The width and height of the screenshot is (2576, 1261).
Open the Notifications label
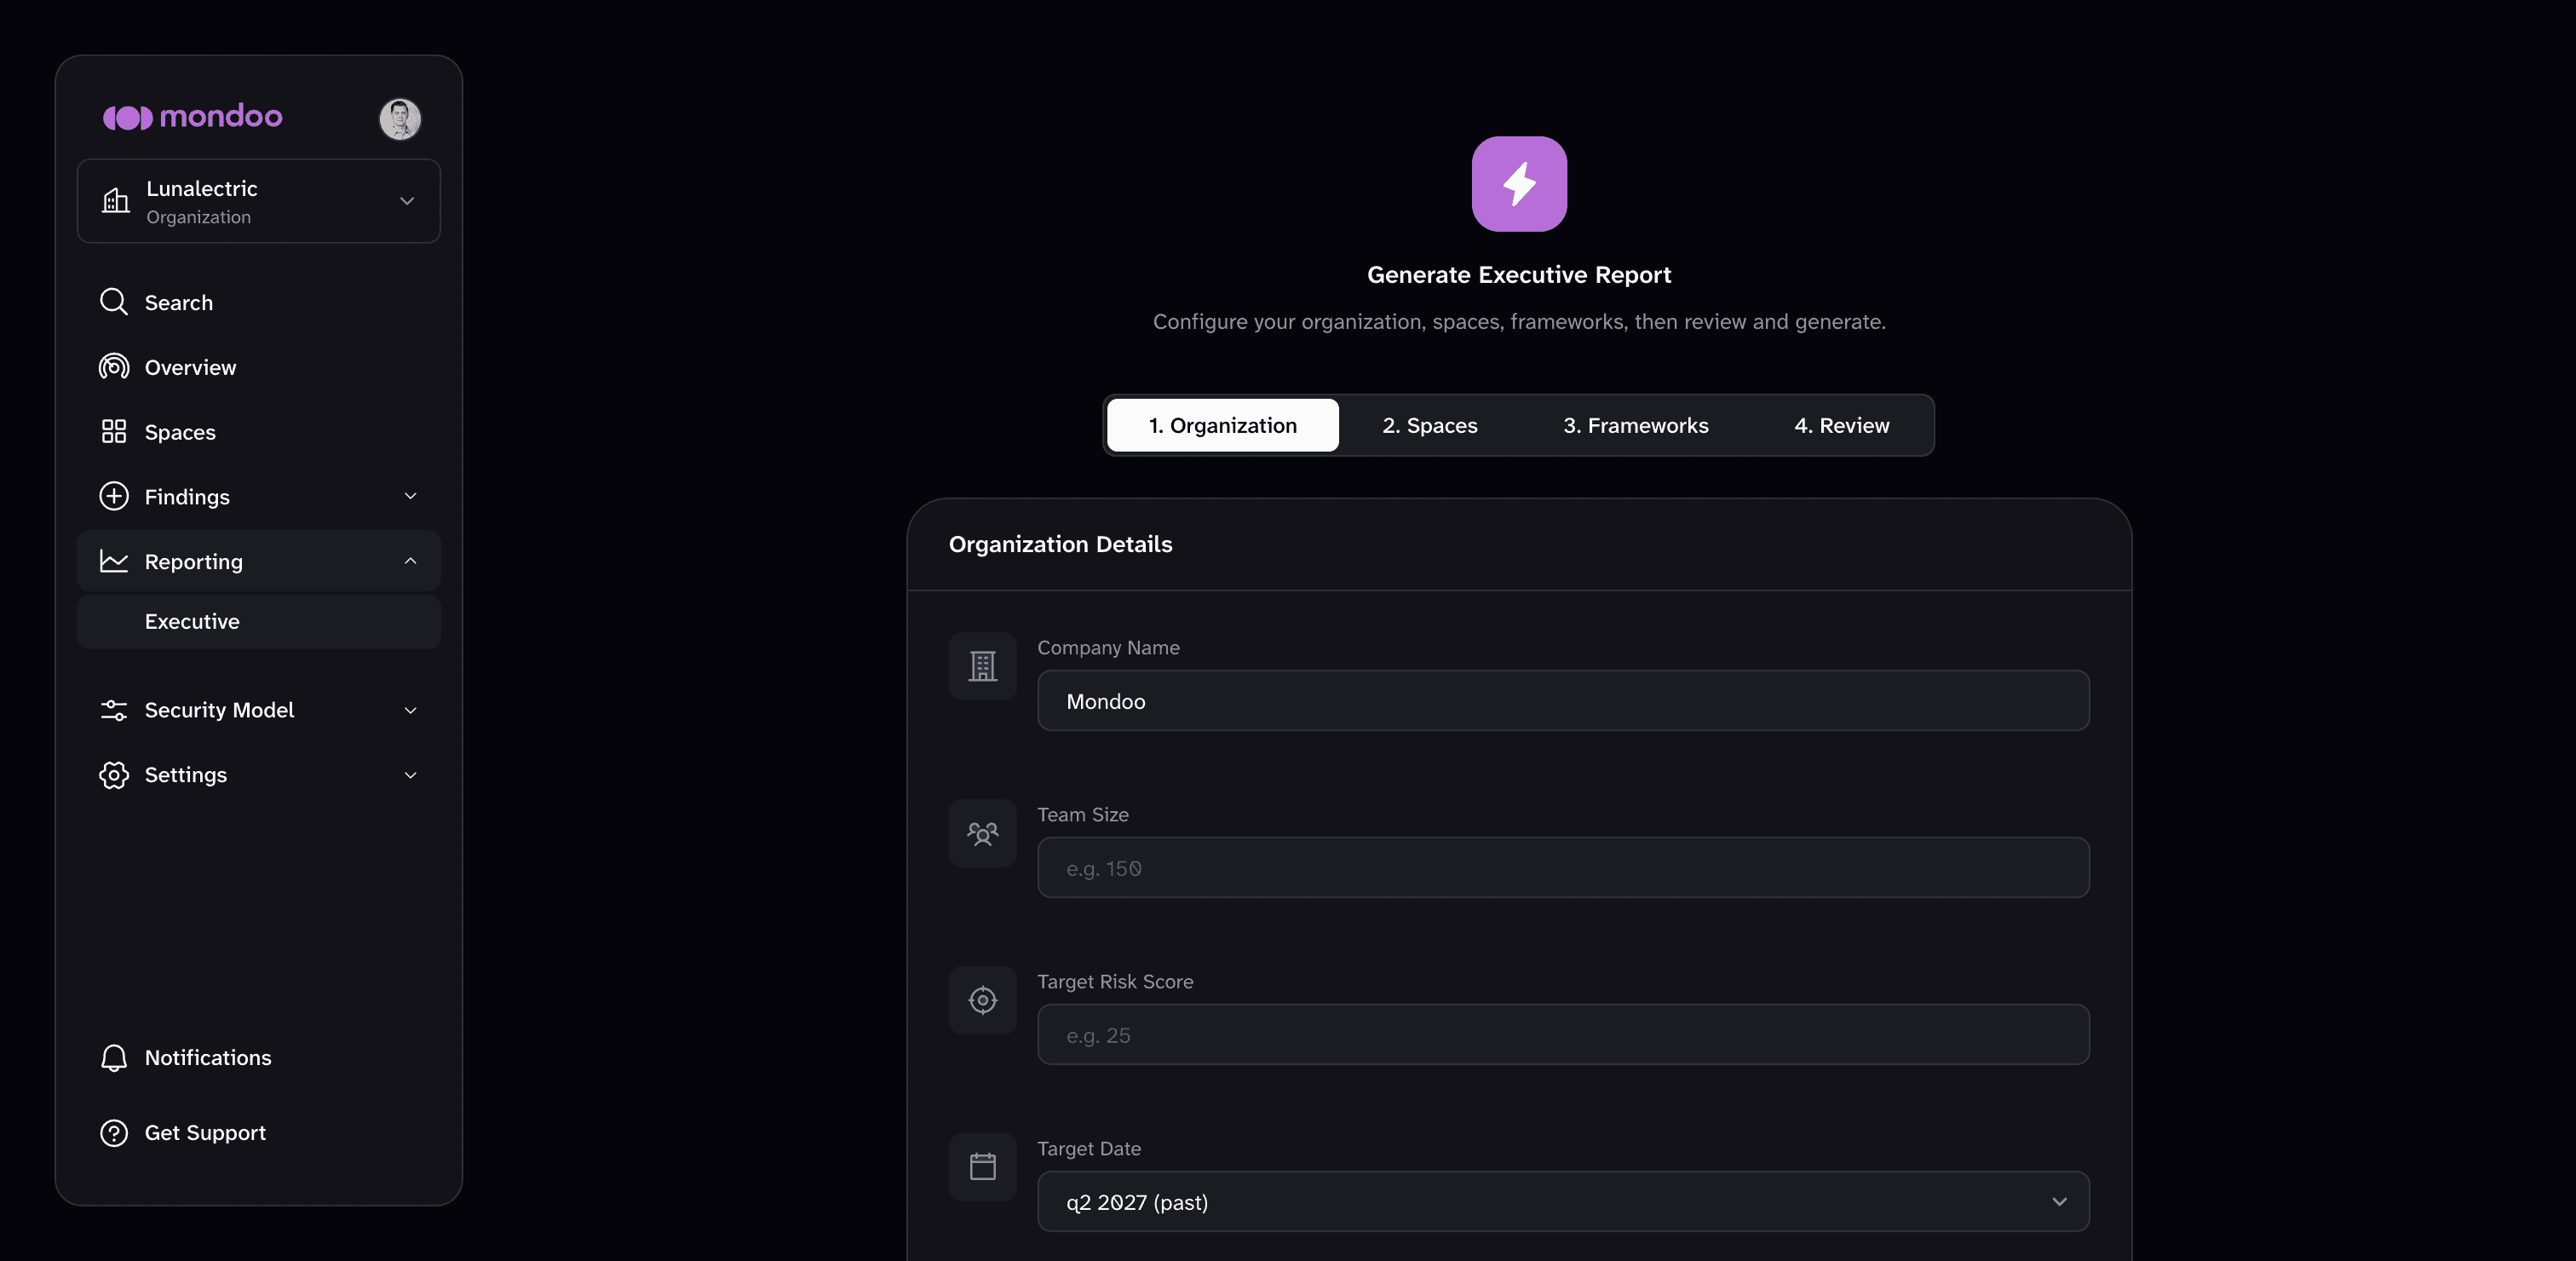(208, 1058)
